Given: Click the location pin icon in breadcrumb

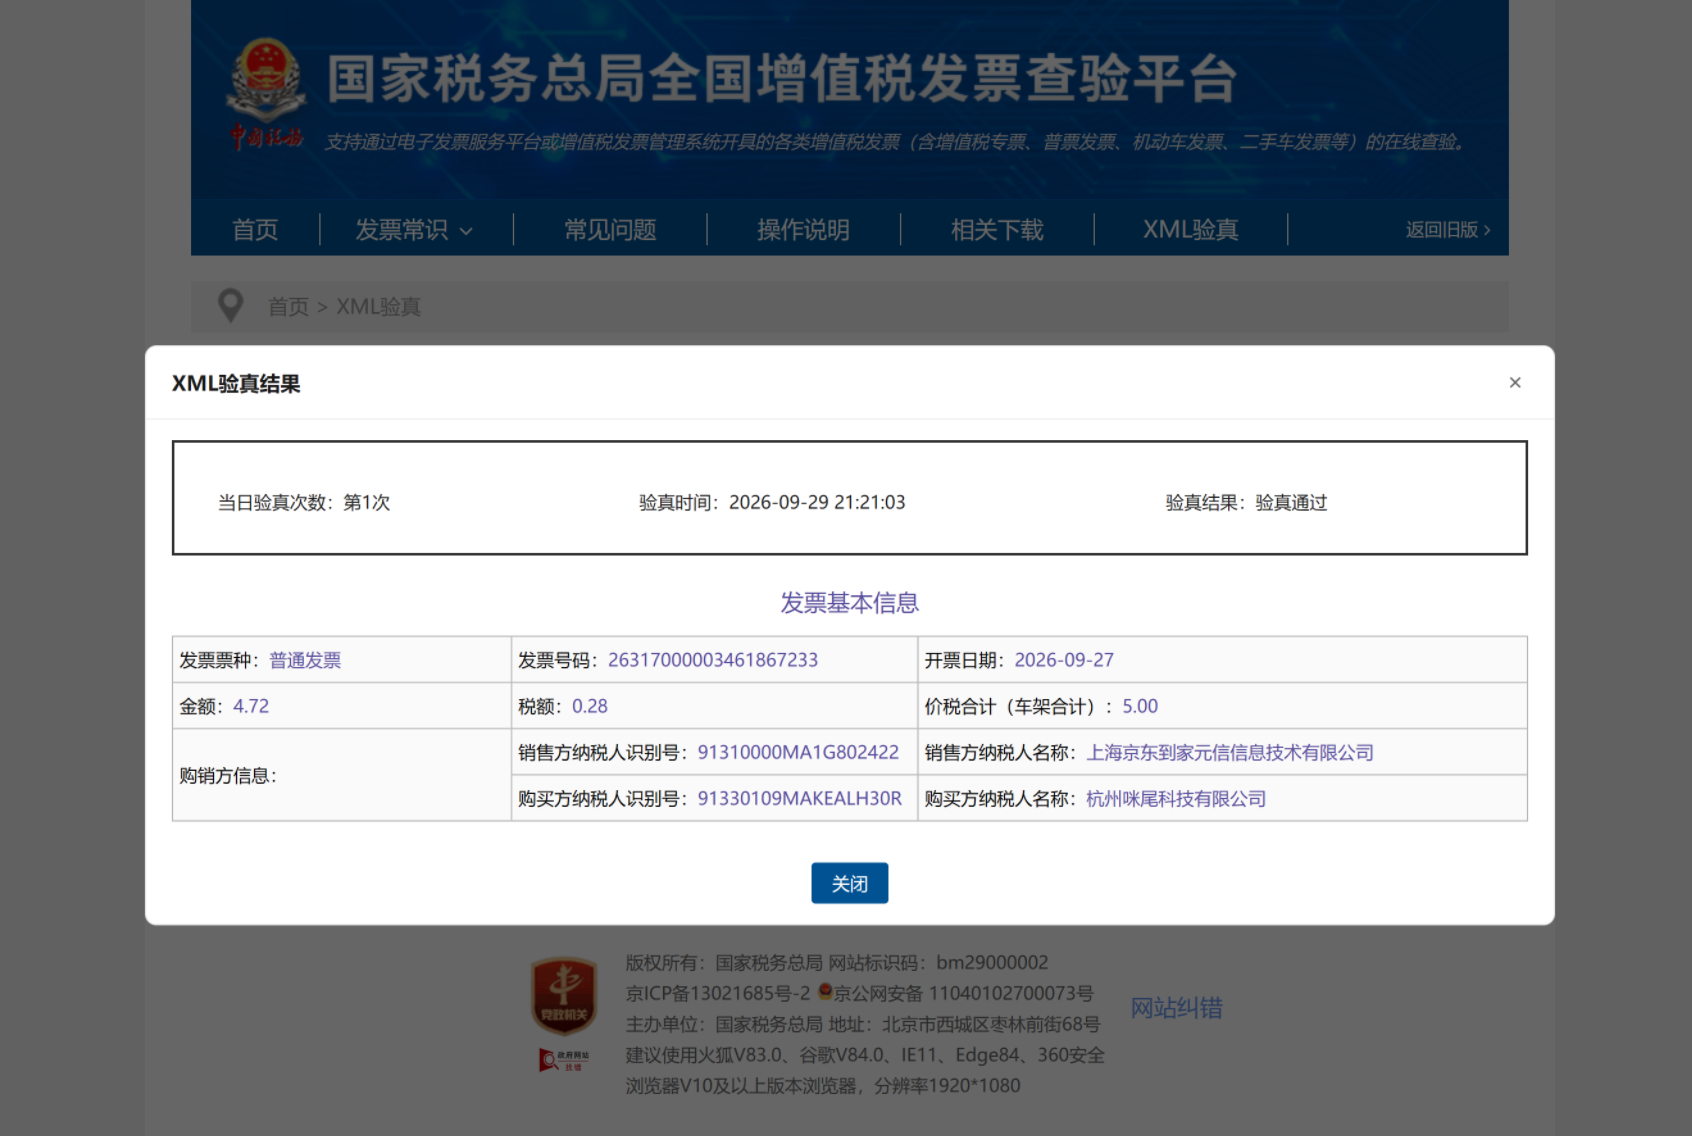Looking at the screenshot, I should (x=230, y=306).
